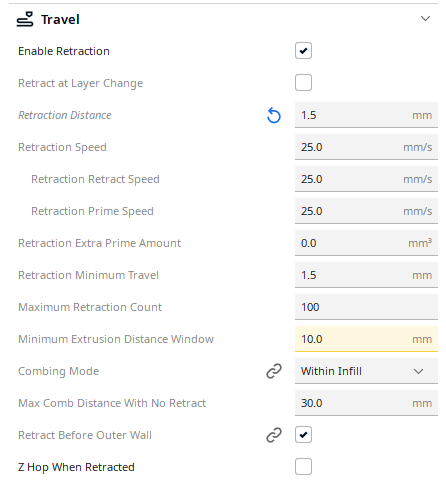This screenshot has width=446, height=480.
Task: Click the Retraction Speed label
Action: pos(62,147)
